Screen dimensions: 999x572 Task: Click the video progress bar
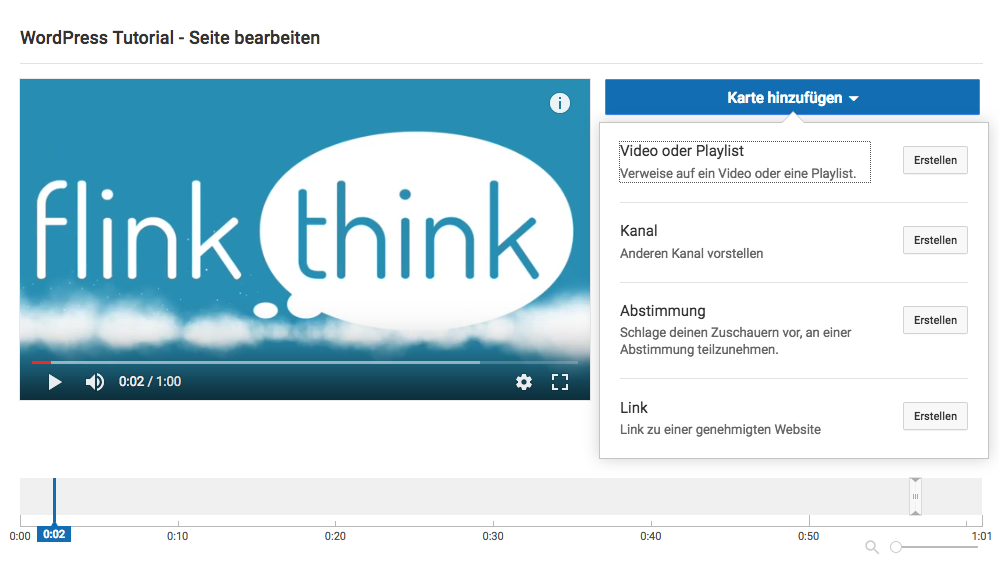coord(300,362)
